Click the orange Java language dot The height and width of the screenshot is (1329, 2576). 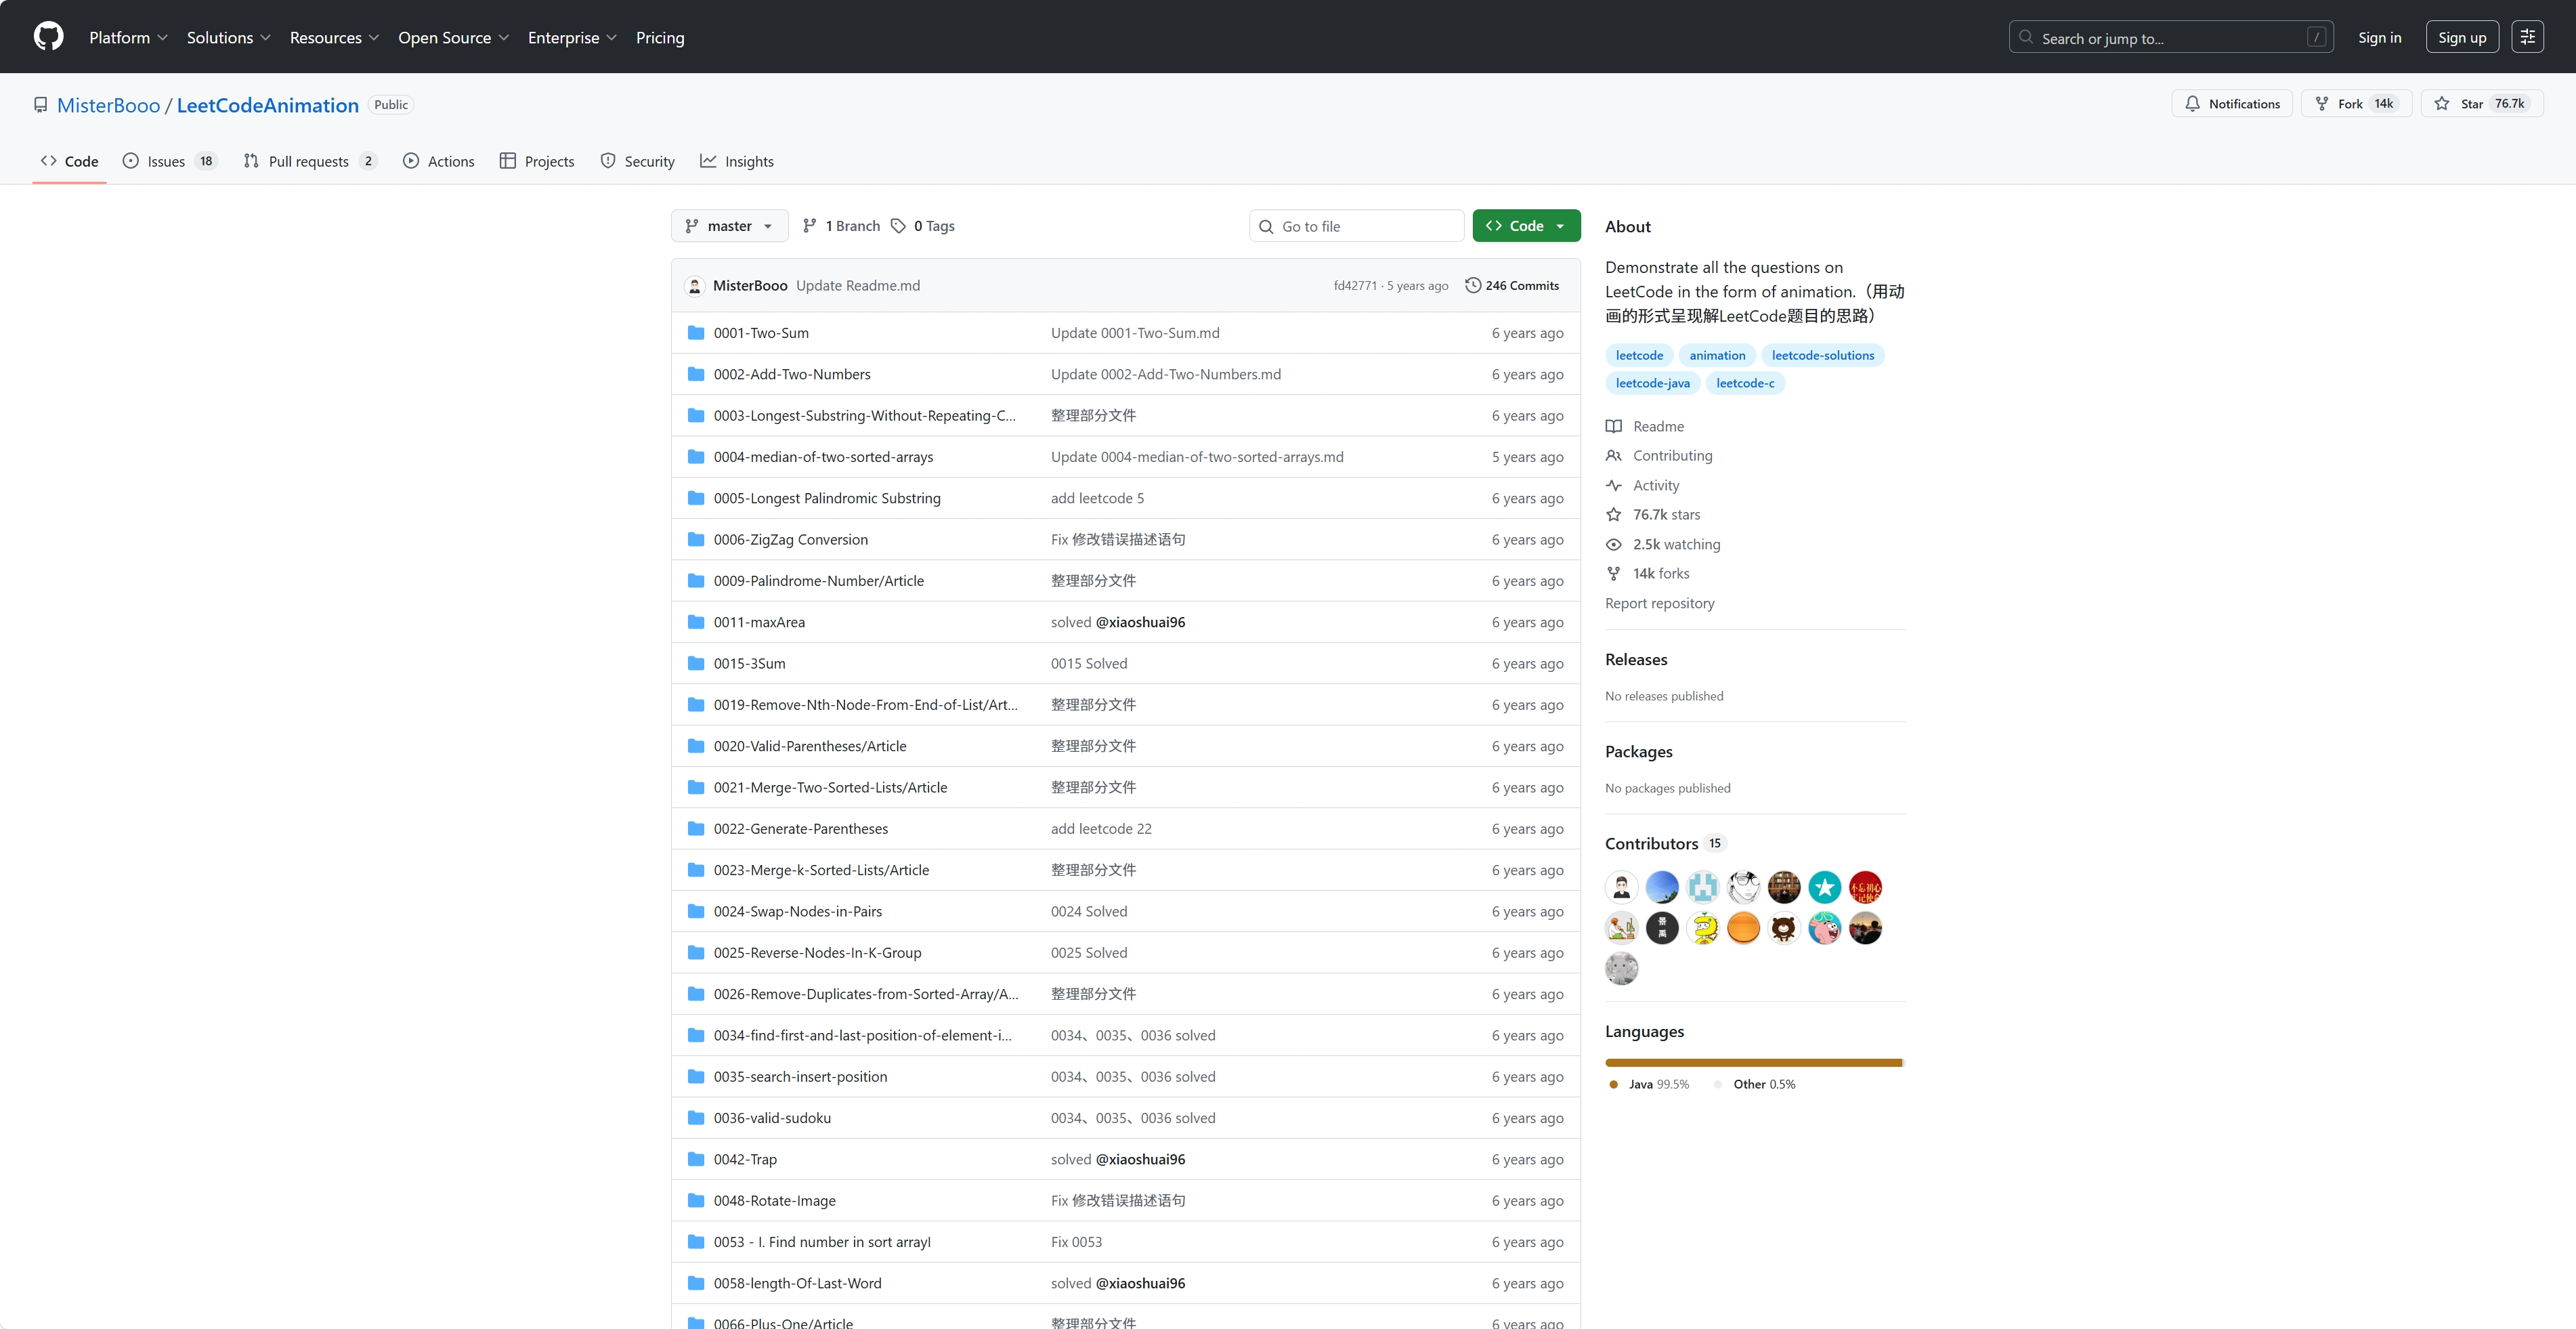pyautogui.click(x=1613, y=1084)
